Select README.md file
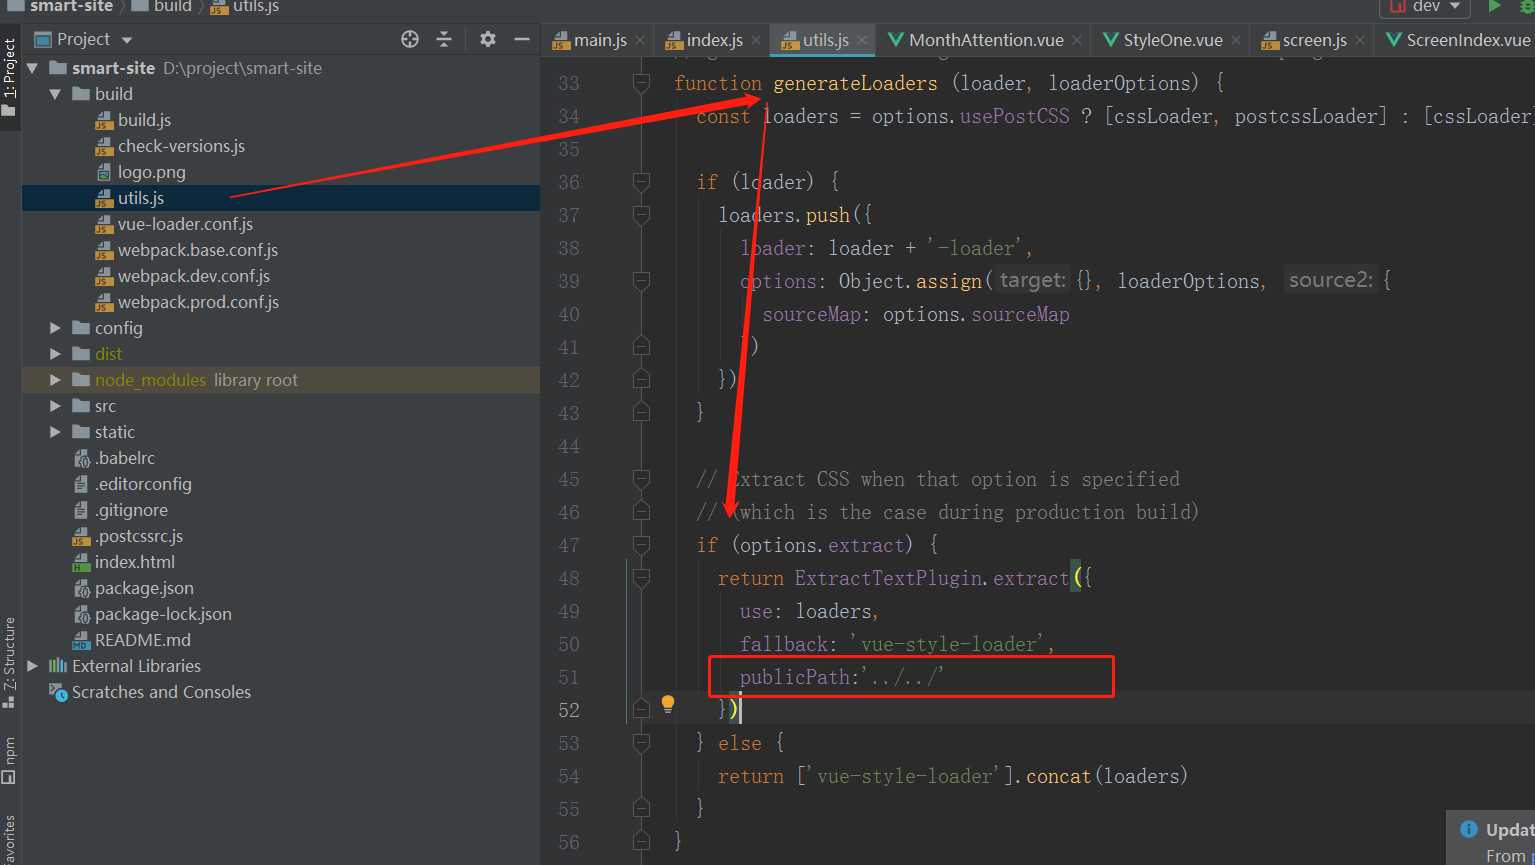The width and height of the screenshot is (1535, 865). [142, 640]
